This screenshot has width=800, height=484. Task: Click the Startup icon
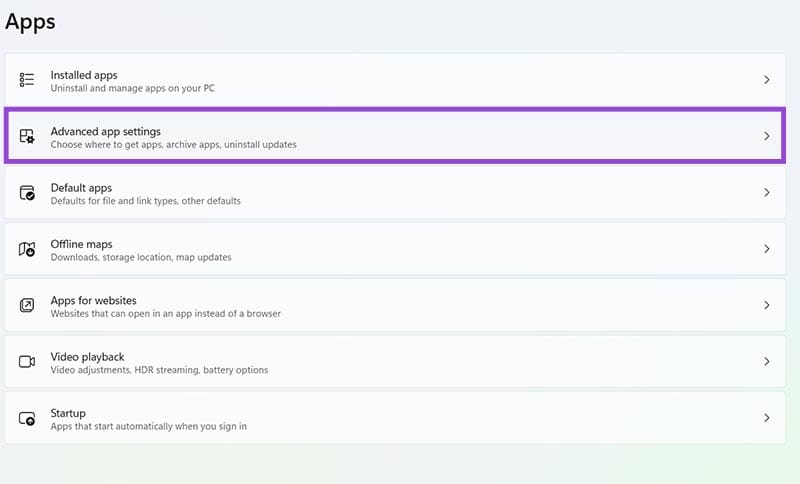click(x=27, y=418)
